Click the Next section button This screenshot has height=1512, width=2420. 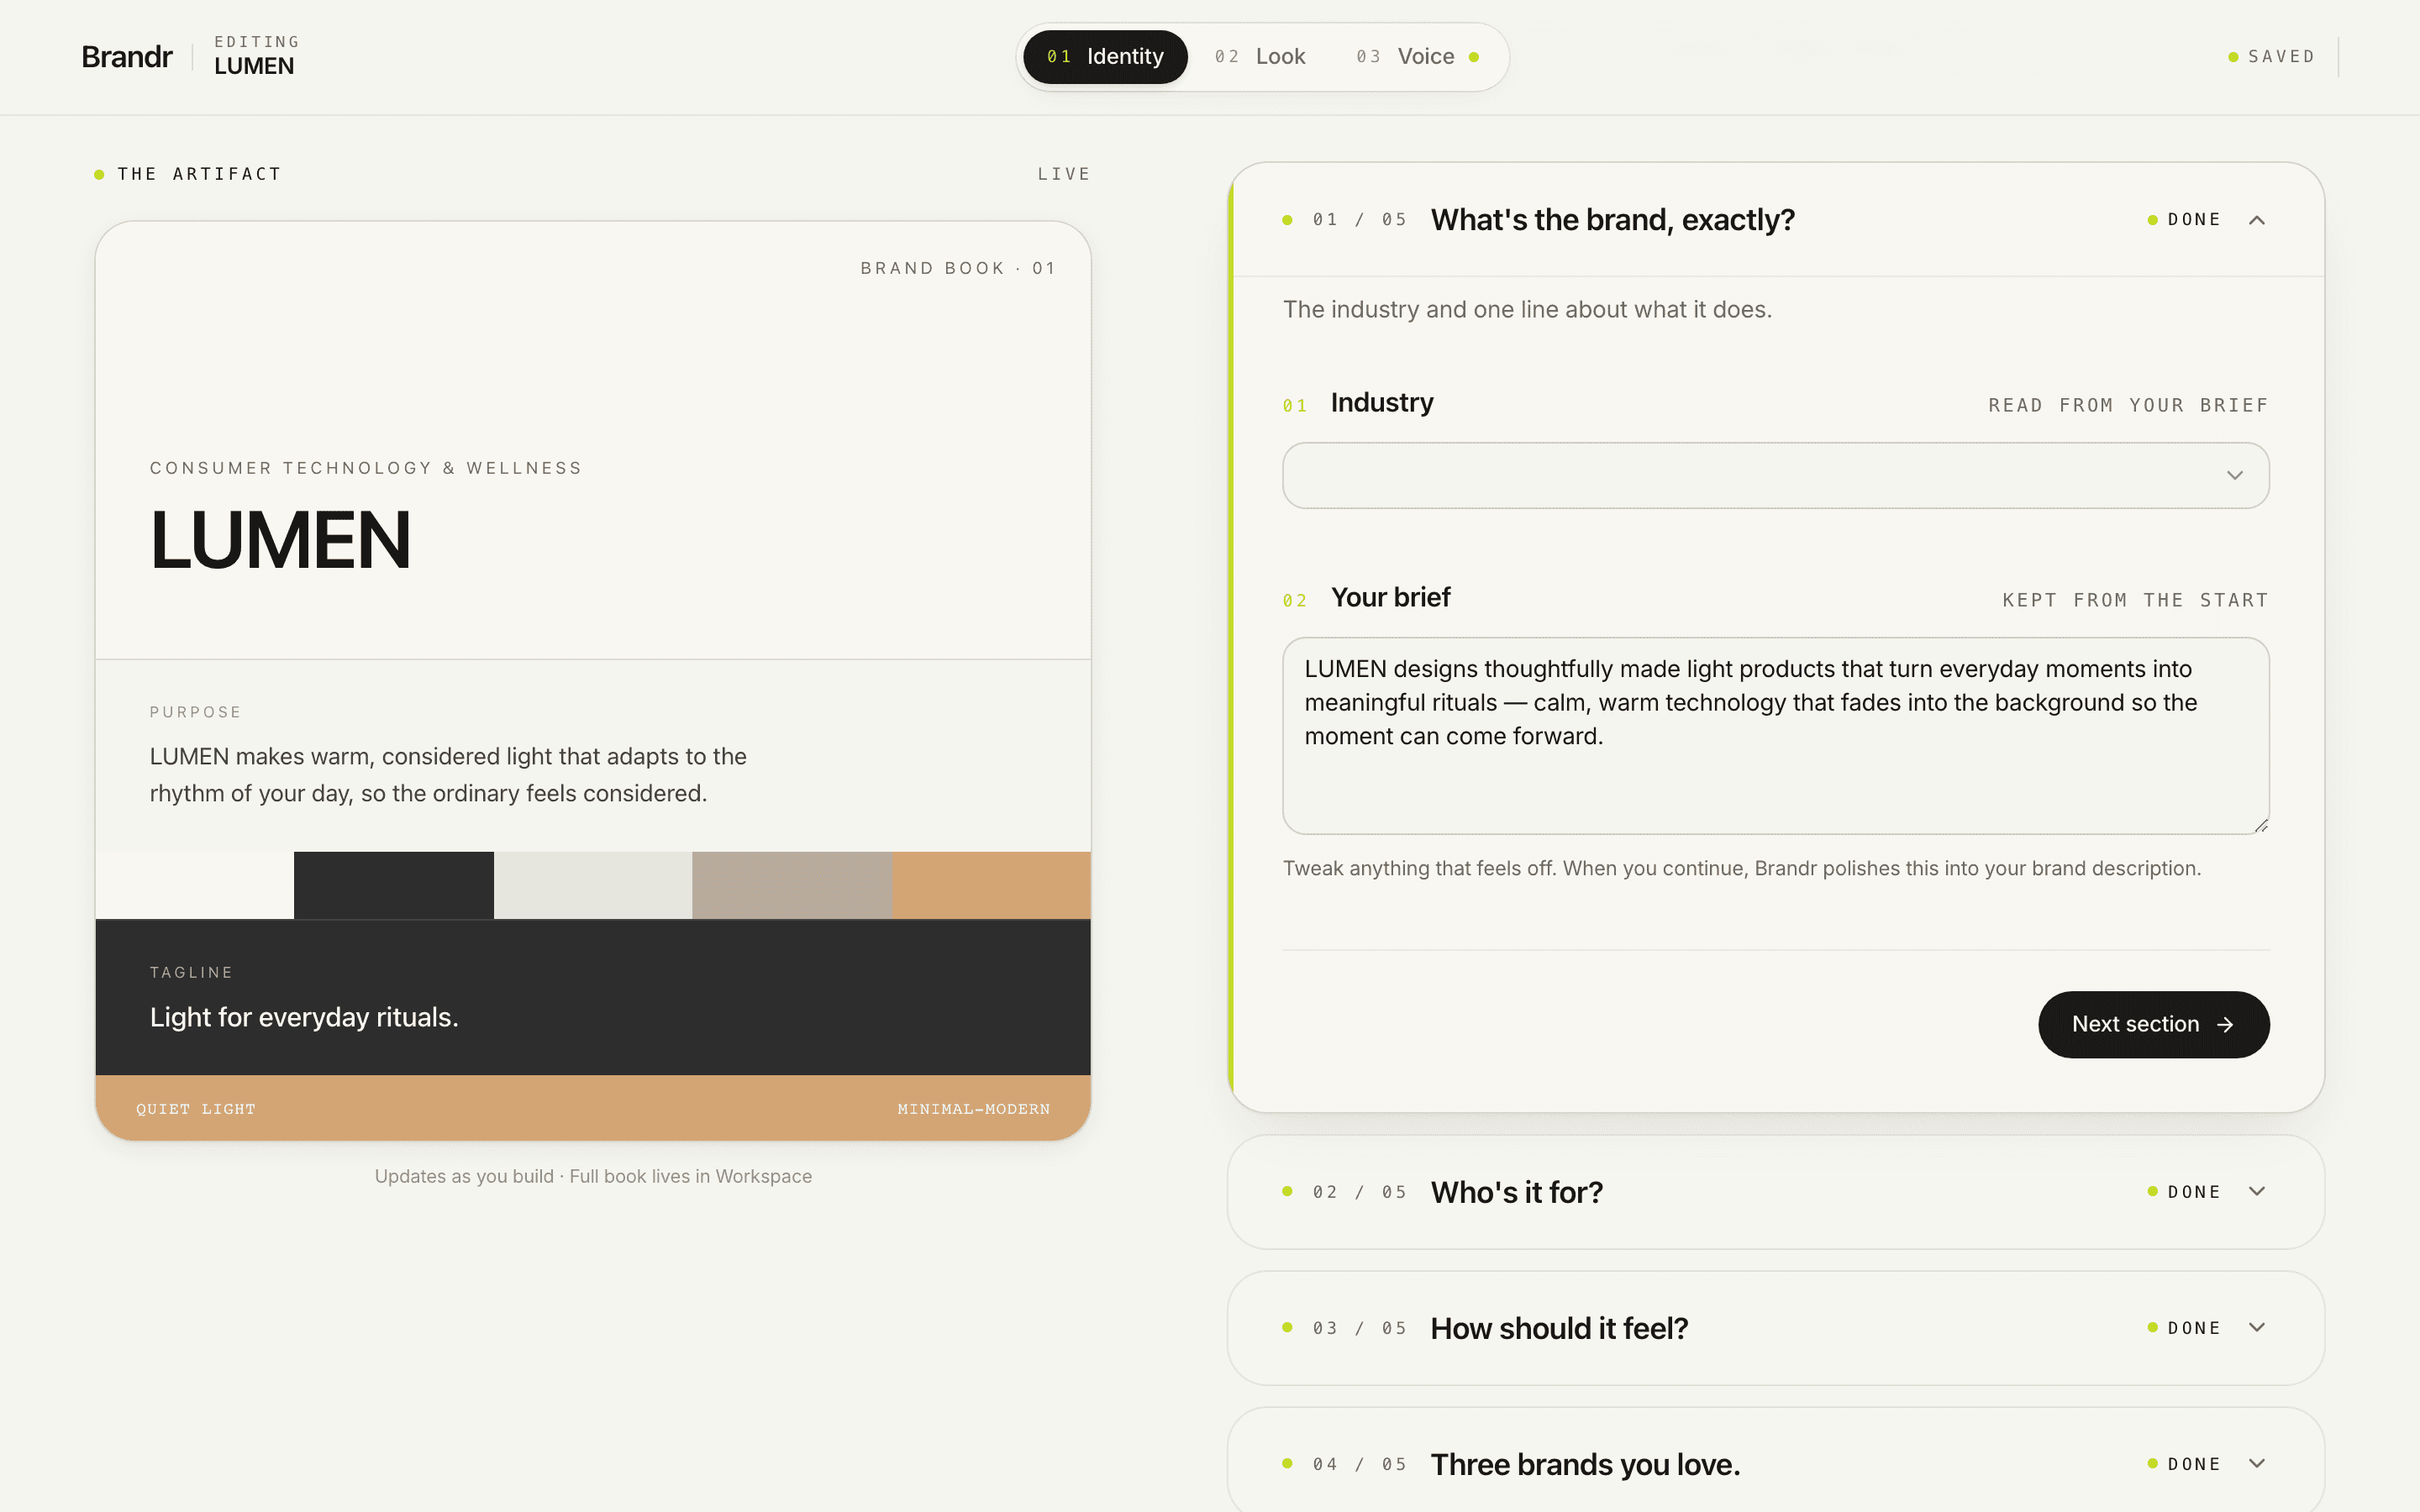pyautogui.click(x=2153, y=1024)
